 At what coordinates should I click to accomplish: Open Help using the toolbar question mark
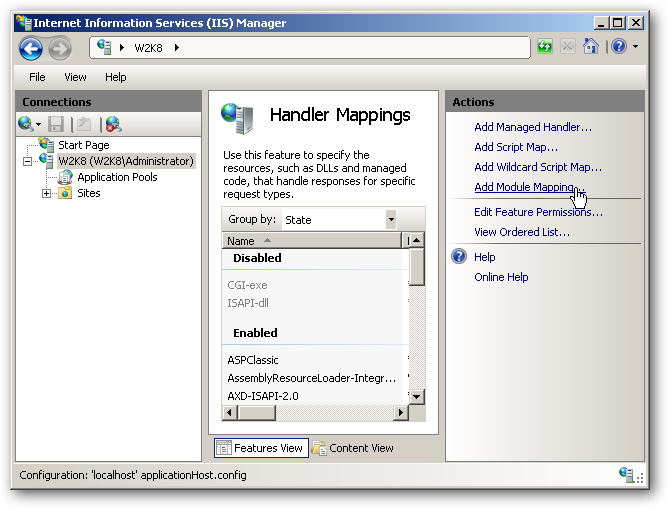pos(619,46)
